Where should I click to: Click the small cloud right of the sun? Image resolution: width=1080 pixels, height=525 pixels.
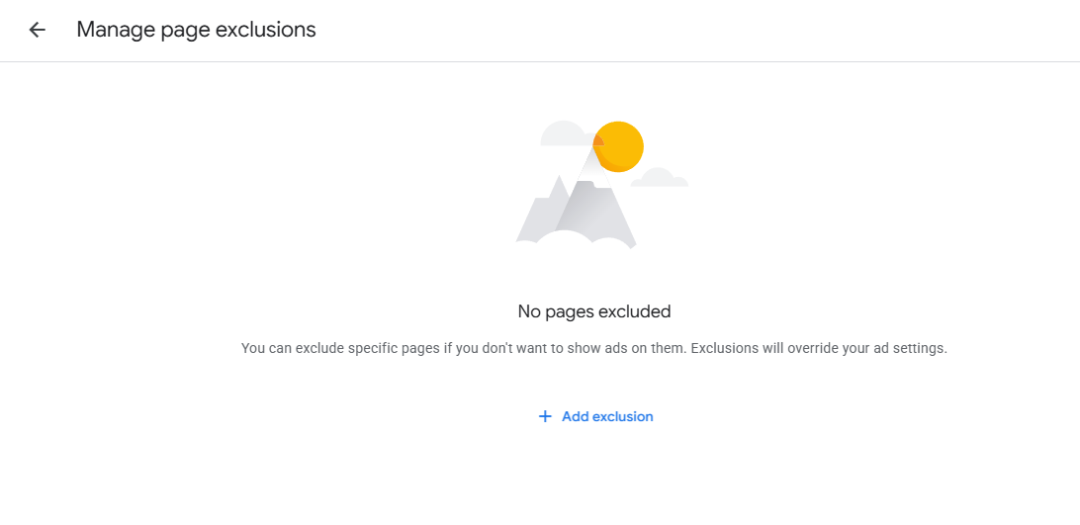coord(659,179)
